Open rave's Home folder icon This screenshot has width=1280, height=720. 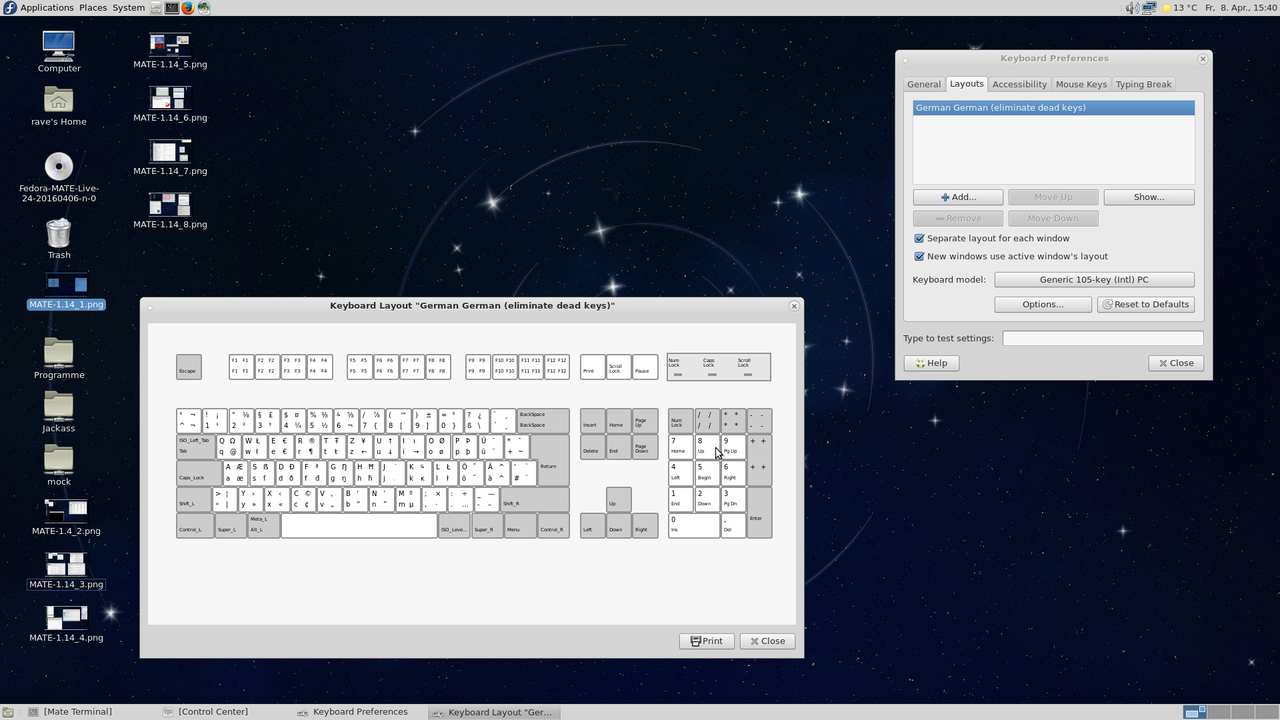[x=59, y=100]
